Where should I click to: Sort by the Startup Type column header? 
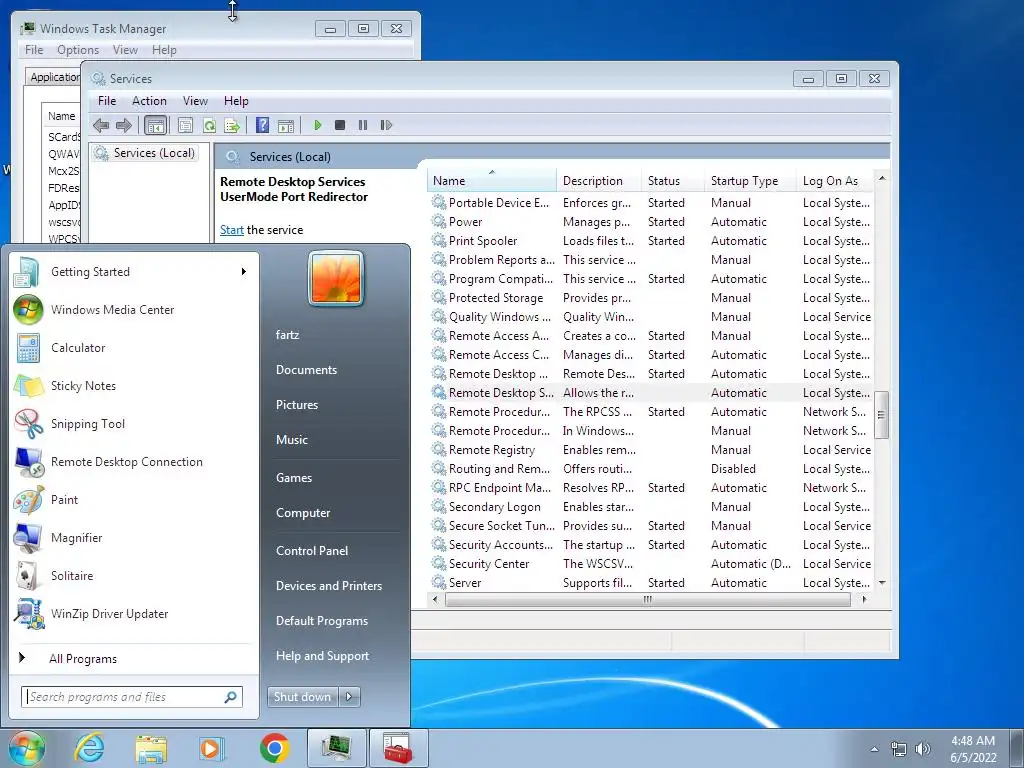point(749,181)
